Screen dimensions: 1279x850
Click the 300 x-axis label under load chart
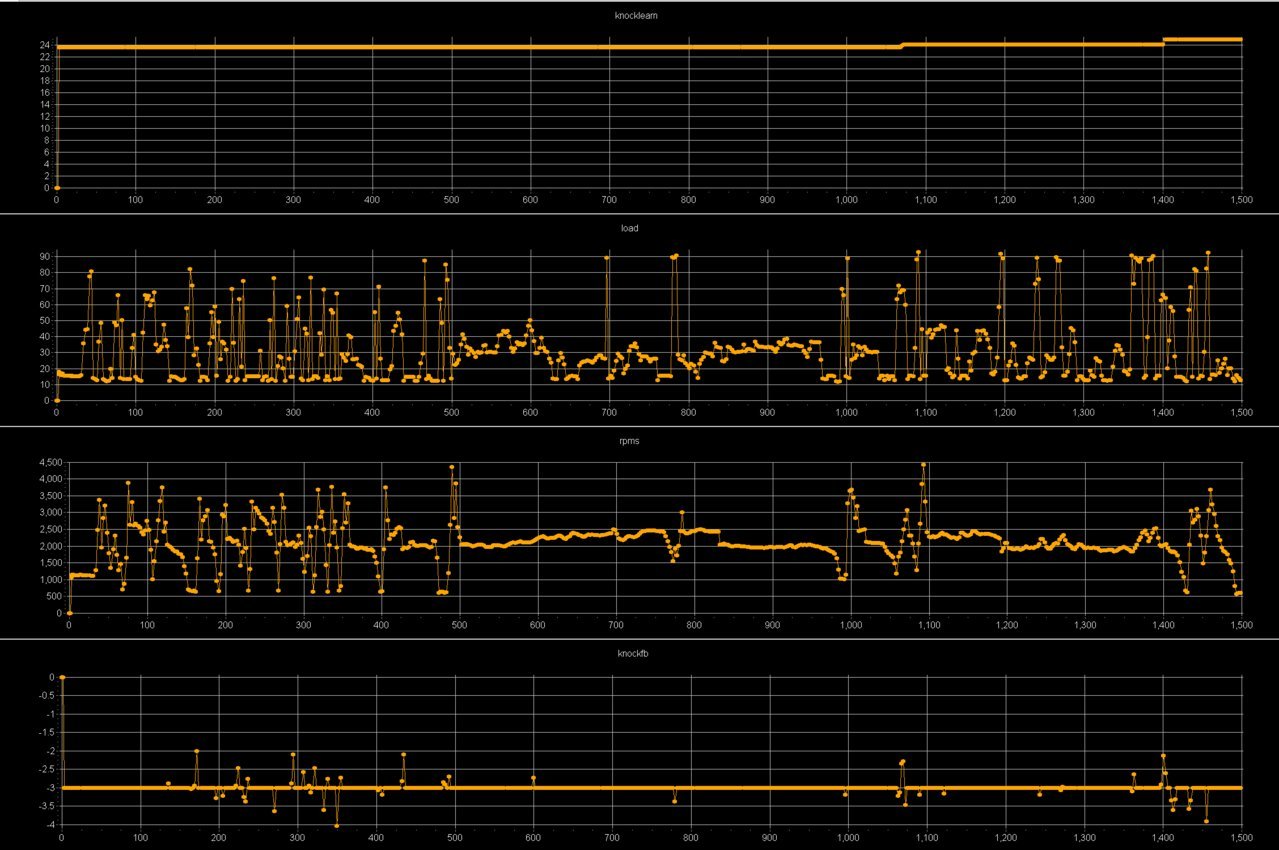[293, 412]
